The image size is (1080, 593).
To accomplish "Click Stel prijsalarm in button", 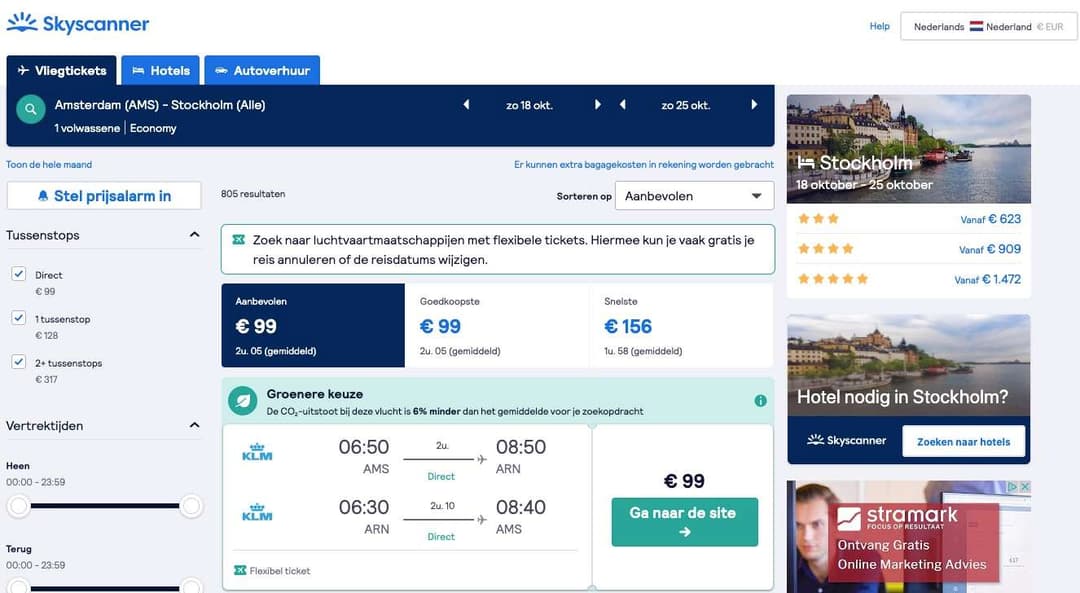I will (x=104, y=196).
